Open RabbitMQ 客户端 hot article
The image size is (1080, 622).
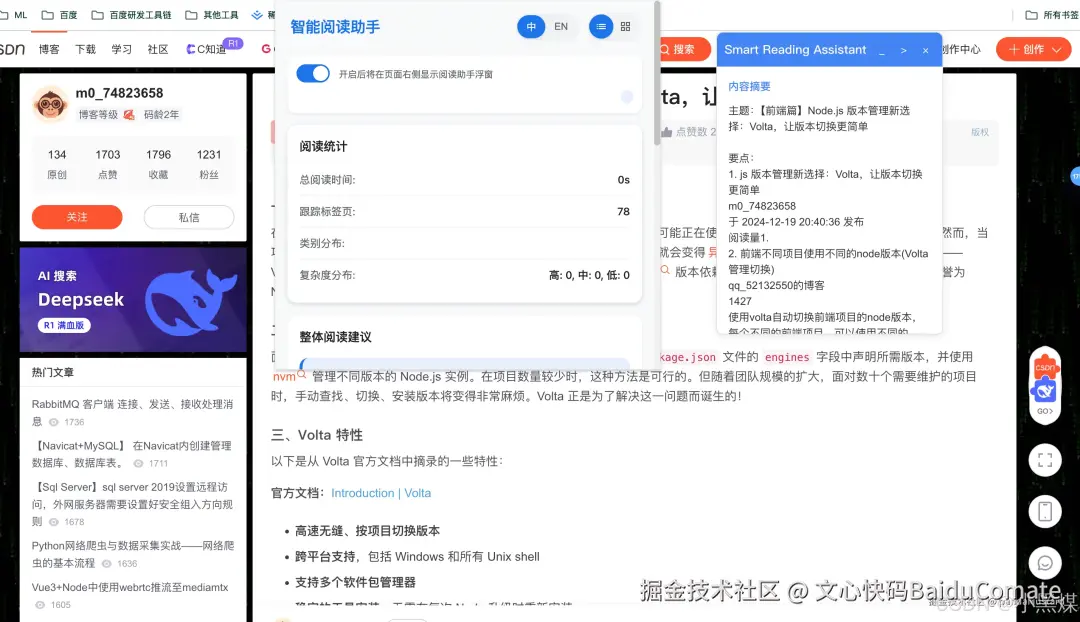coord(132,413)
